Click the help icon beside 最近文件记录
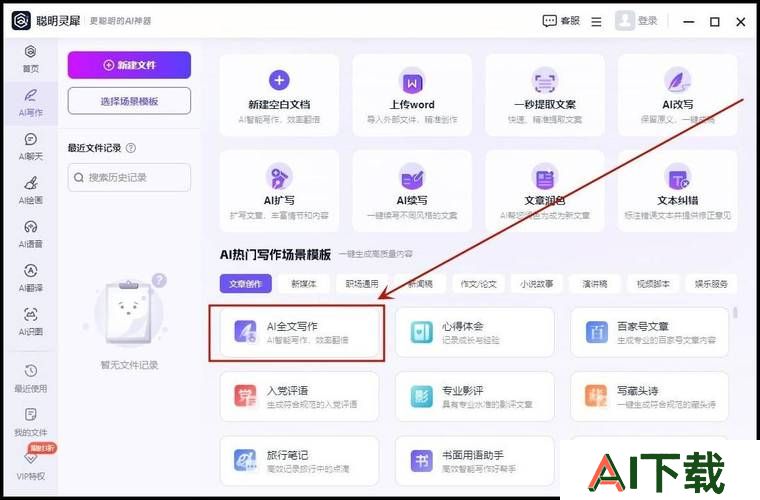The image size is (760, 500). click(x=131, y=148)
